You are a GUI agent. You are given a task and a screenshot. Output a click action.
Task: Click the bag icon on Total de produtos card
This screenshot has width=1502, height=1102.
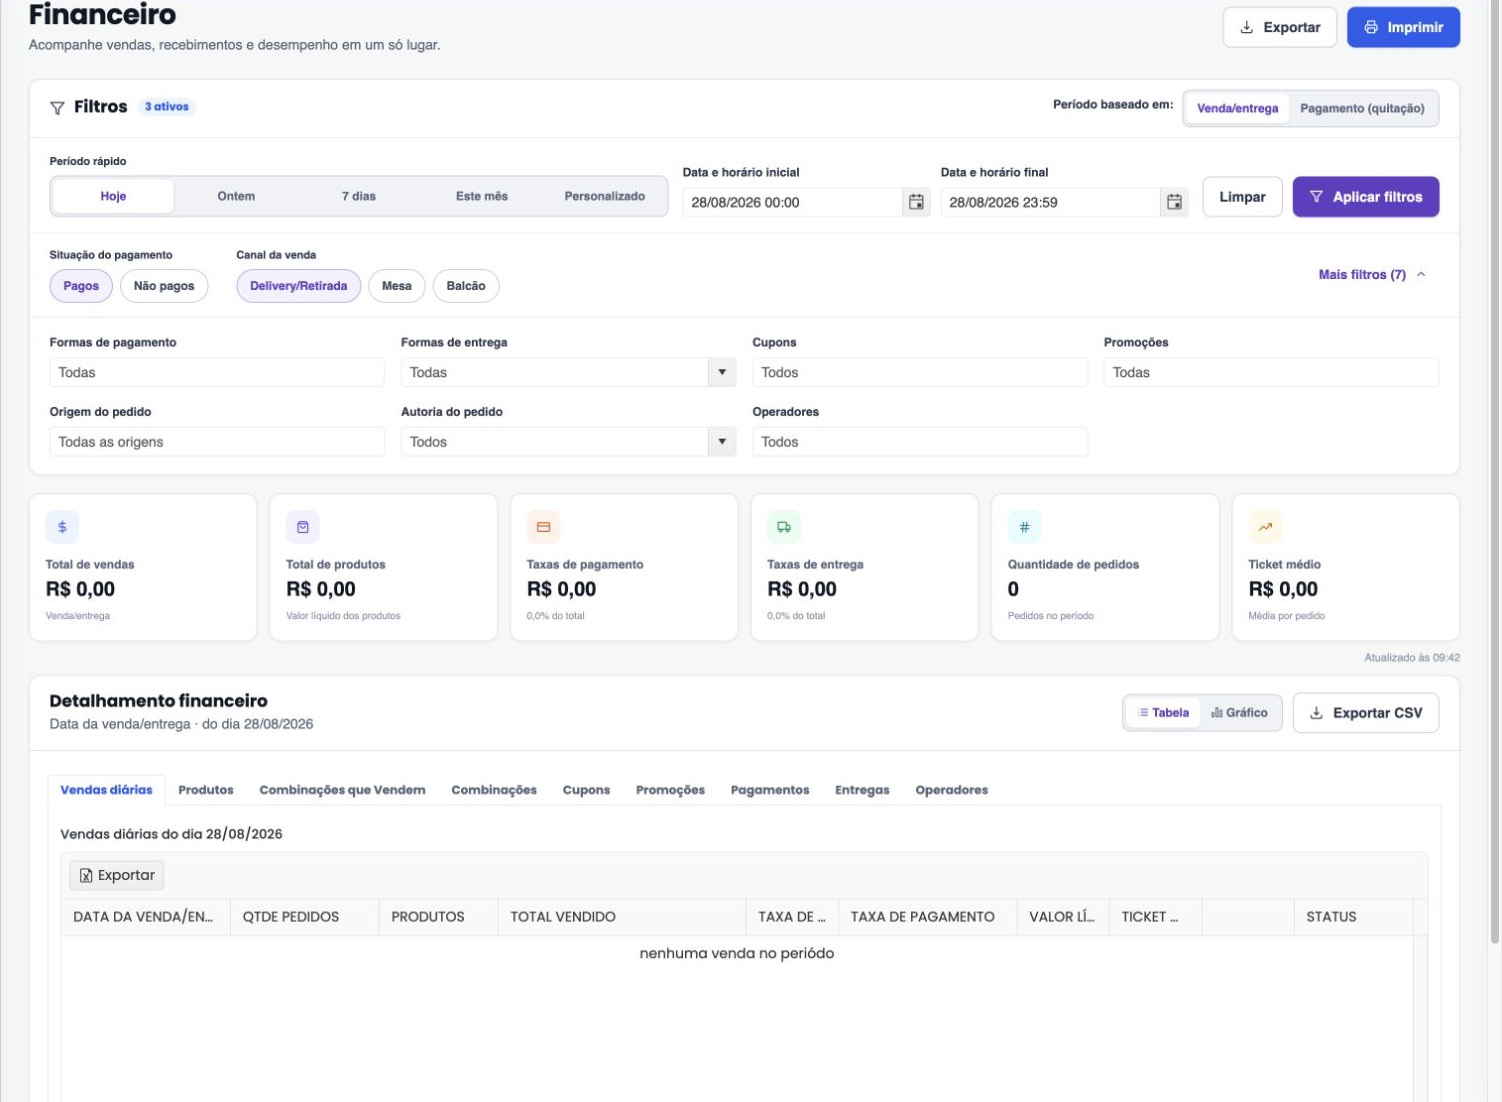tap(303, 527)
